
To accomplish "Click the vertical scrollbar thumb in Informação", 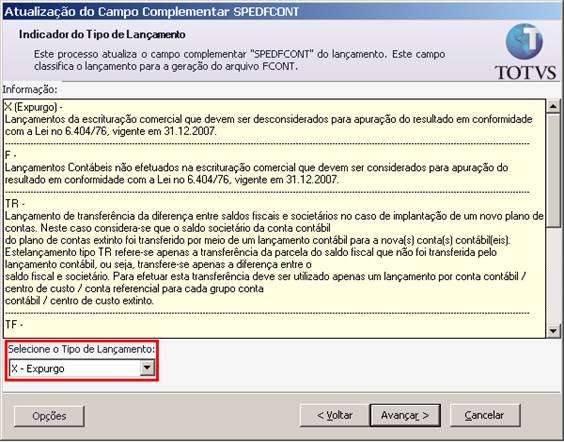I will [553, 170].
